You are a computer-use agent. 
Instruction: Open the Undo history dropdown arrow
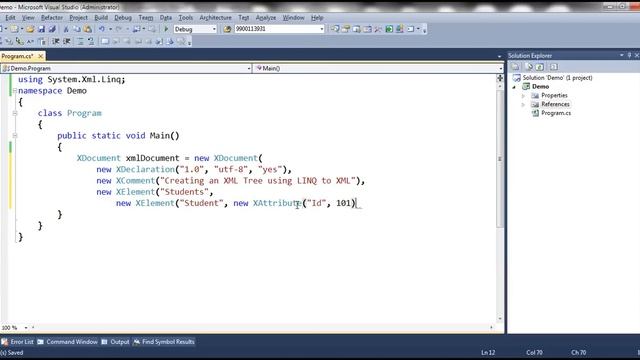110,29
